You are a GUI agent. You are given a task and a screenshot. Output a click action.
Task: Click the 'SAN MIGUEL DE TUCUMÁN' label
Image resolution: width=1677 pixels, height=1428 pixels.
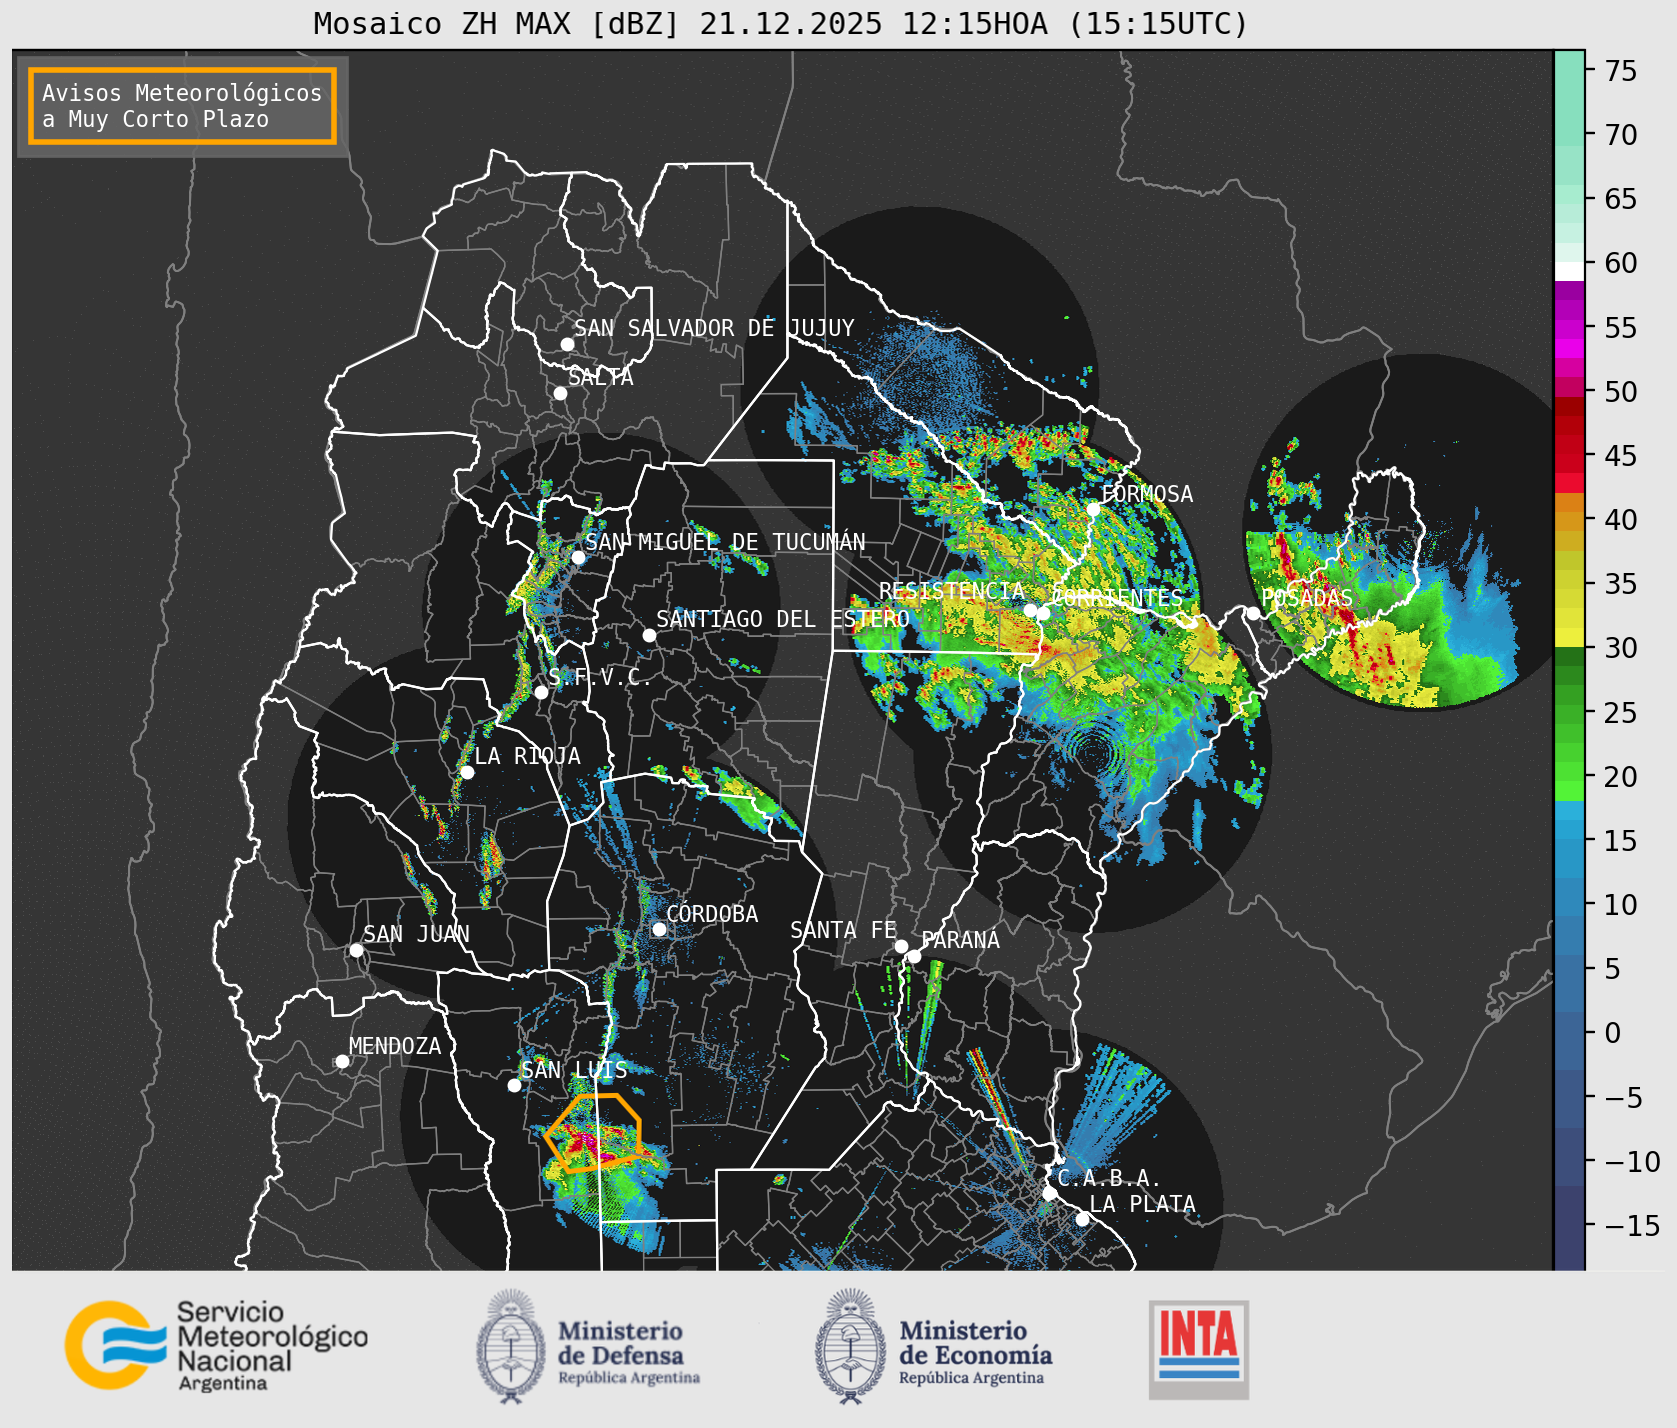(725, 541)
